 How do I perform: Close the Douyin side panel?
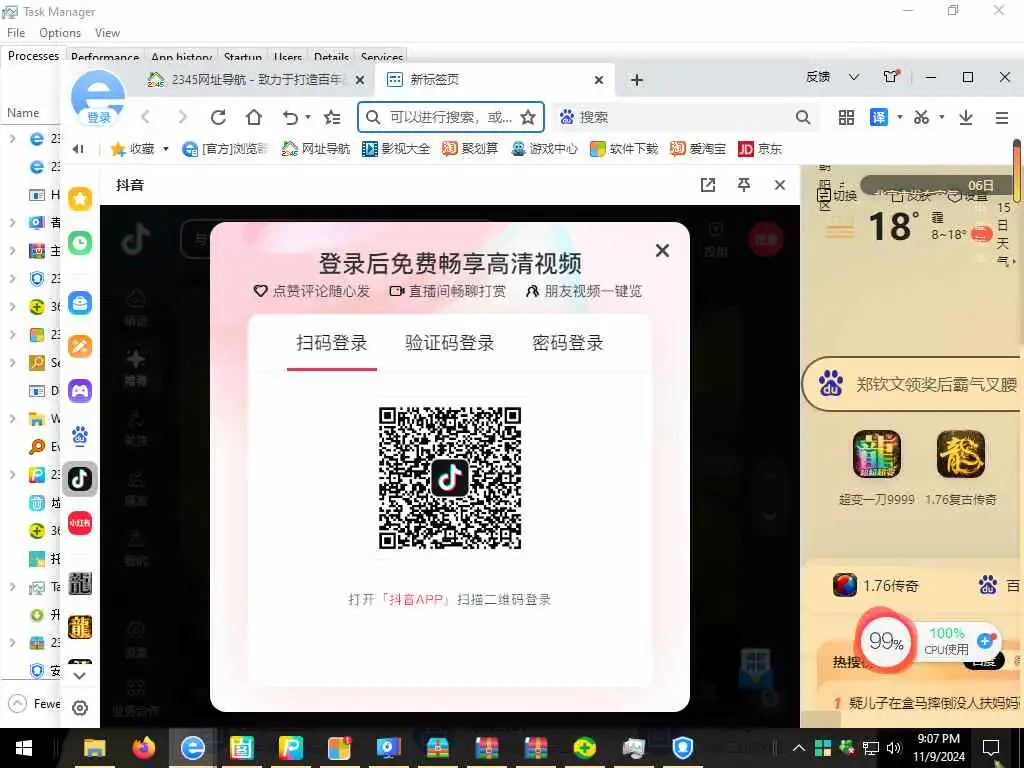click(780, 185)
